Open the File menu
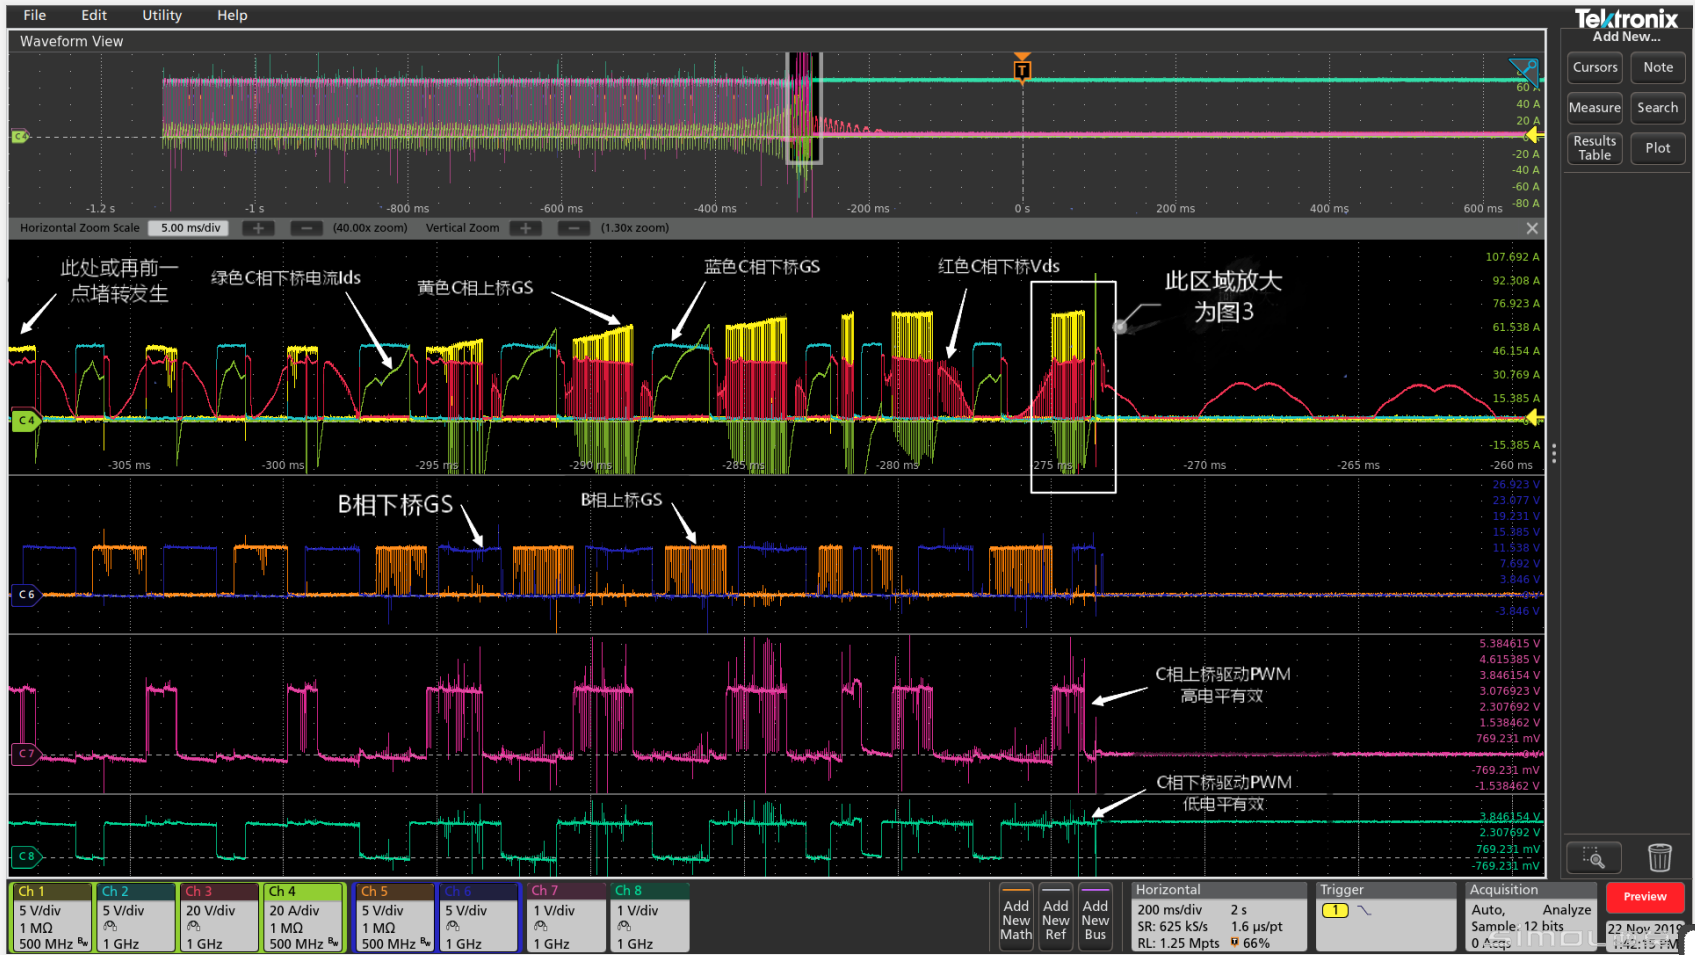 [35, 15]
